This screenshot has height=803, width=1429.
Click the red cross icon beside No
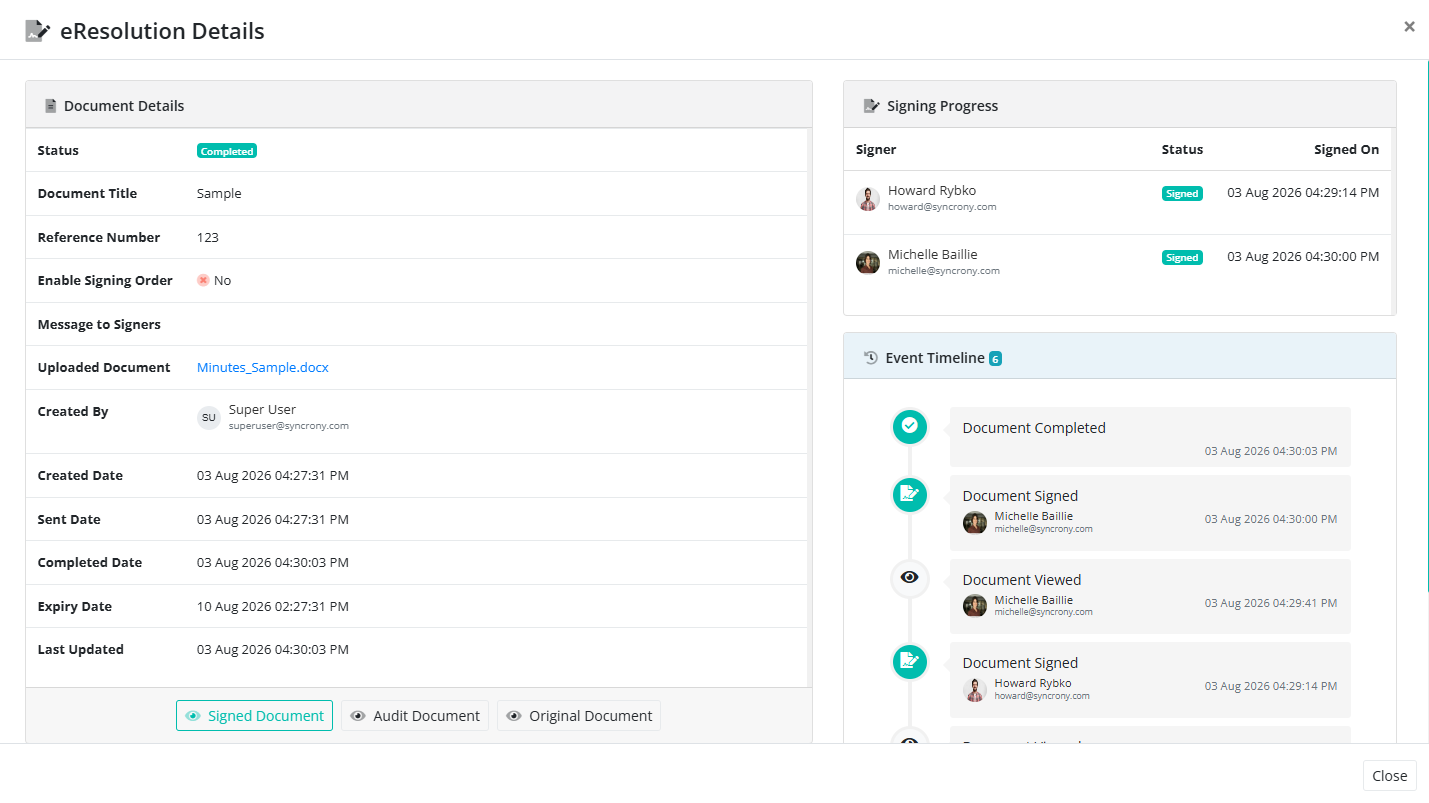[x=203, y=281]
